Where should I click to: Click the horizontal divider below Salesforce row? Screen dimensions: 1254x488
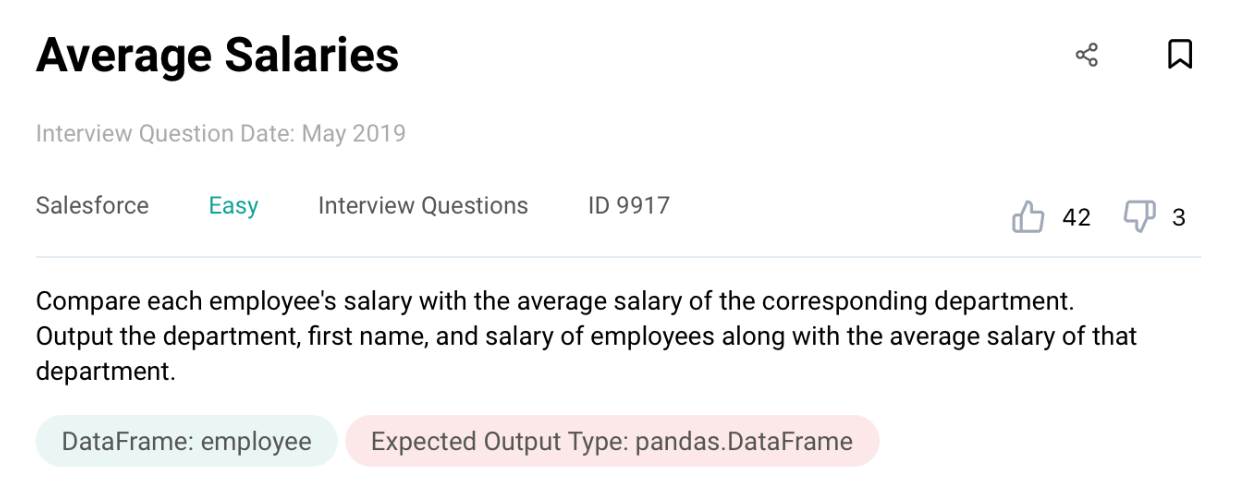(618, 257)
